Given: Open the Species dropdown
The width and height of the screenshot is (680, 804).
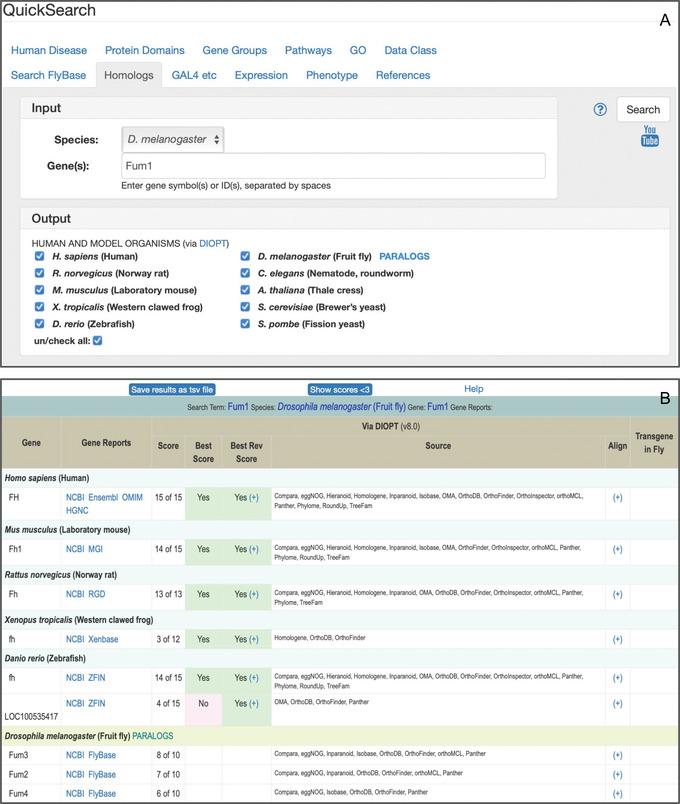Looking at the screenshot, I should (x=172, y=139).
